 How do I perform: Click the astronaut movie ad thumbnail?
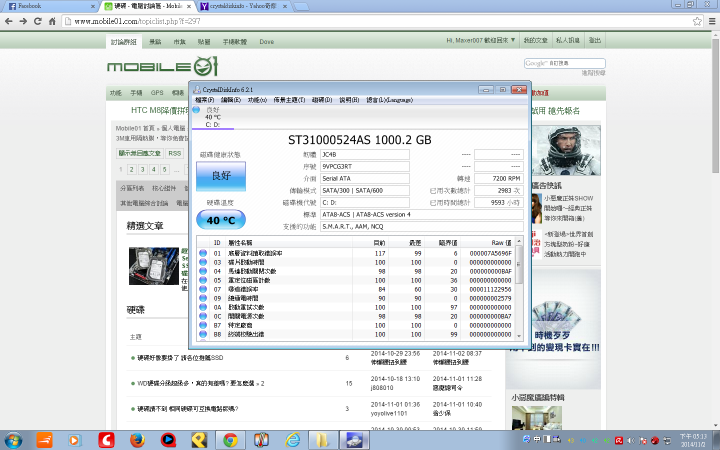coord(566,151)
